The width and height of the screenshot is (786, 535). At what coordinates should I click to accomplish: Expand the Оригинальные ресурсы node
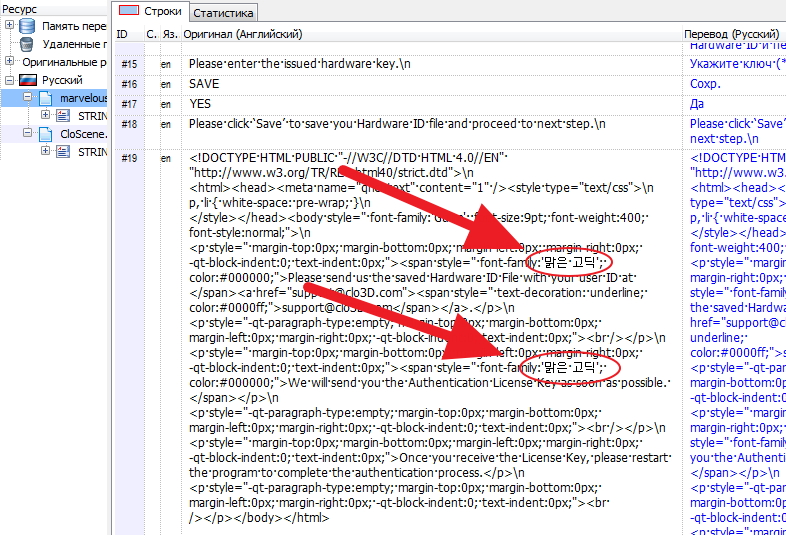(10, 61)
